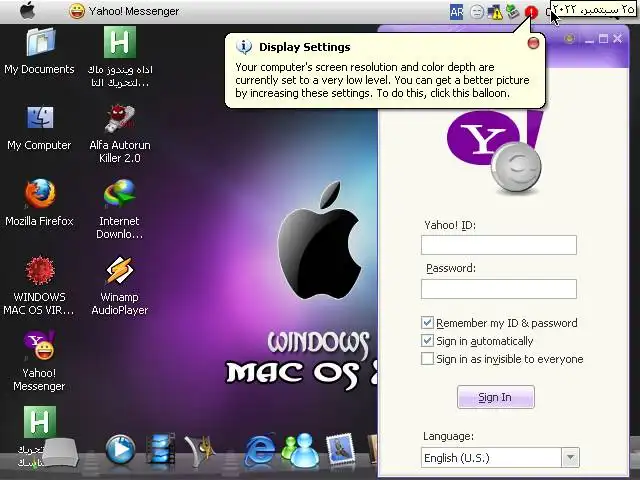The image size is (640, 480).
Task: Open the Yahoo! Messenger menu bar item
Action: tap(124, 11)
